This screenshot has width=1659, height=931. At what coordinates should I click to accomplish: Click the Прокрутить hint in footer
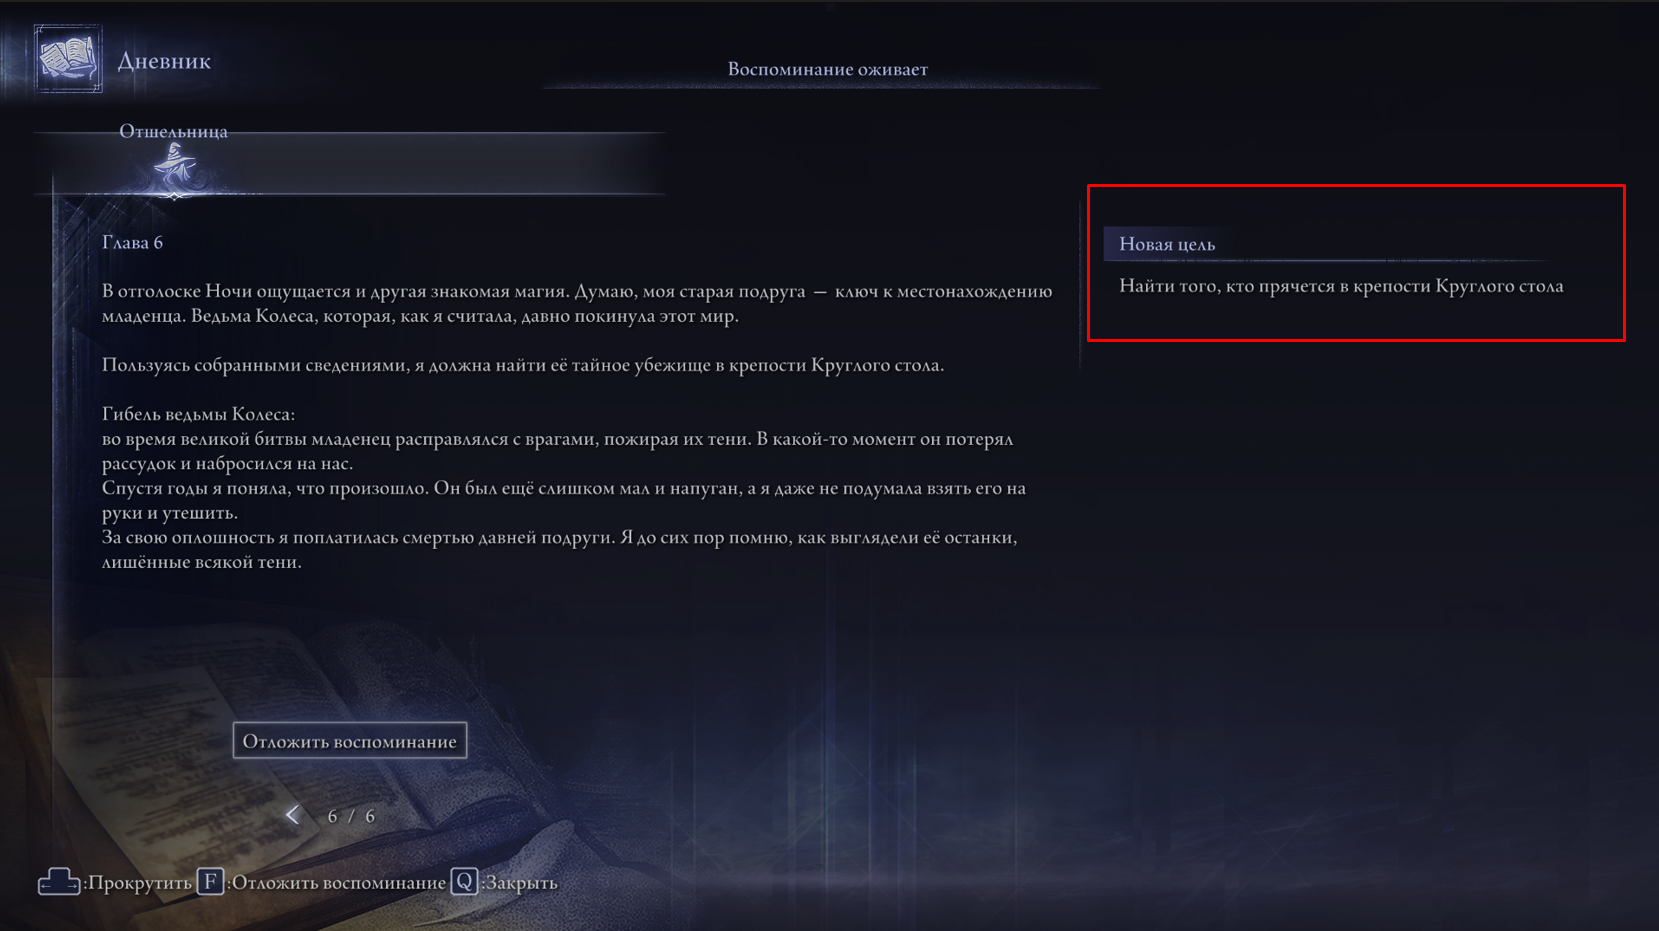139,883
